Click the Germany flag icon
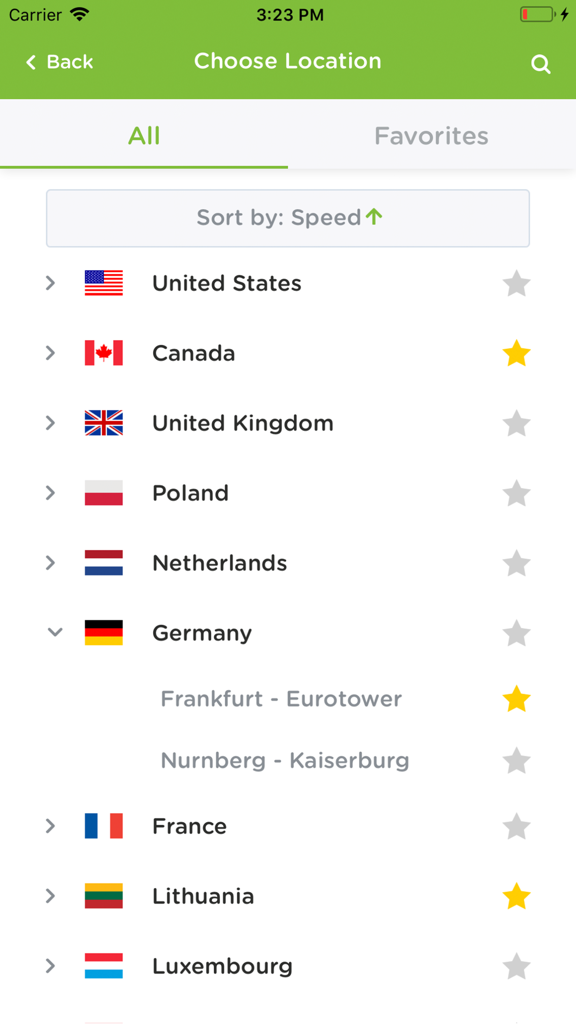The image size is (576, 1024). pos(104,633)
